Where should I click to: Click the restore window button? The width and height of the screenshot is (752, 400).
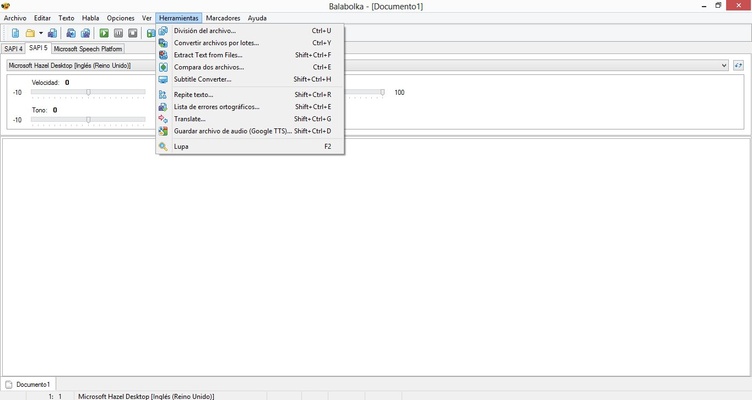[x=718, y=5]
